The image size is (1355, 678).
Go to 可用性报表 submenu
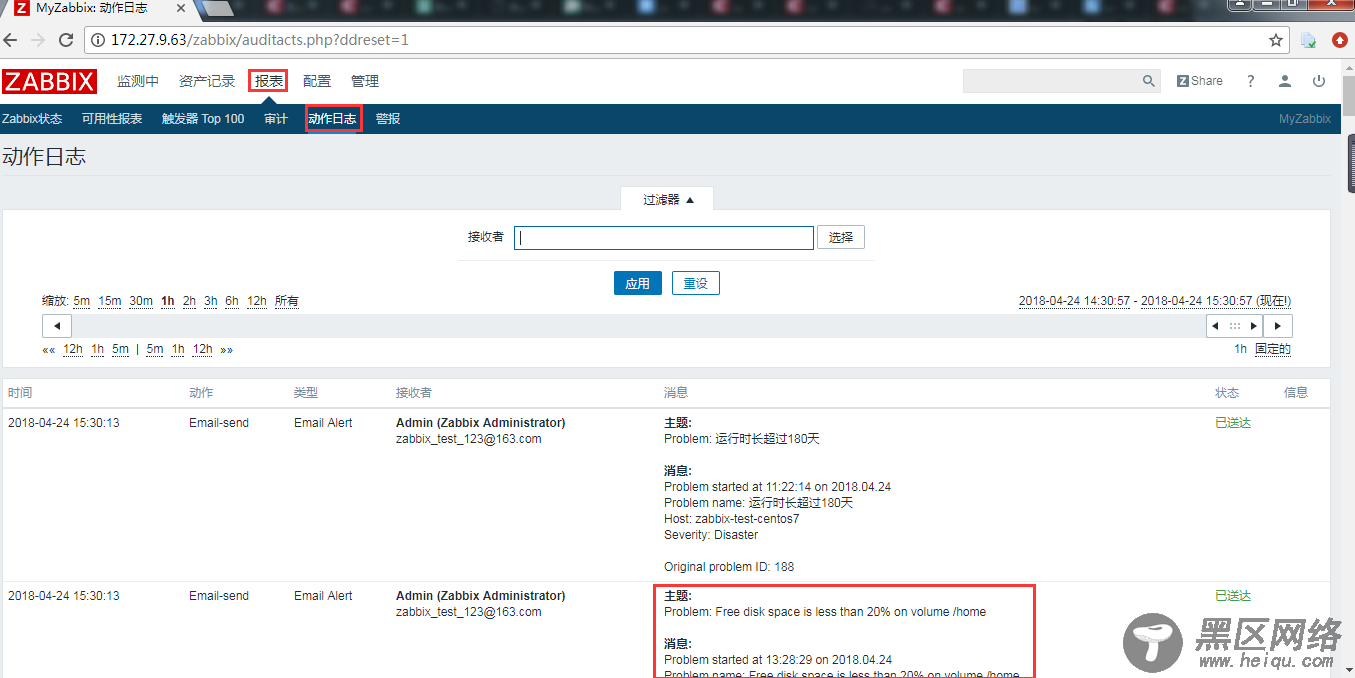coord(112,119)
